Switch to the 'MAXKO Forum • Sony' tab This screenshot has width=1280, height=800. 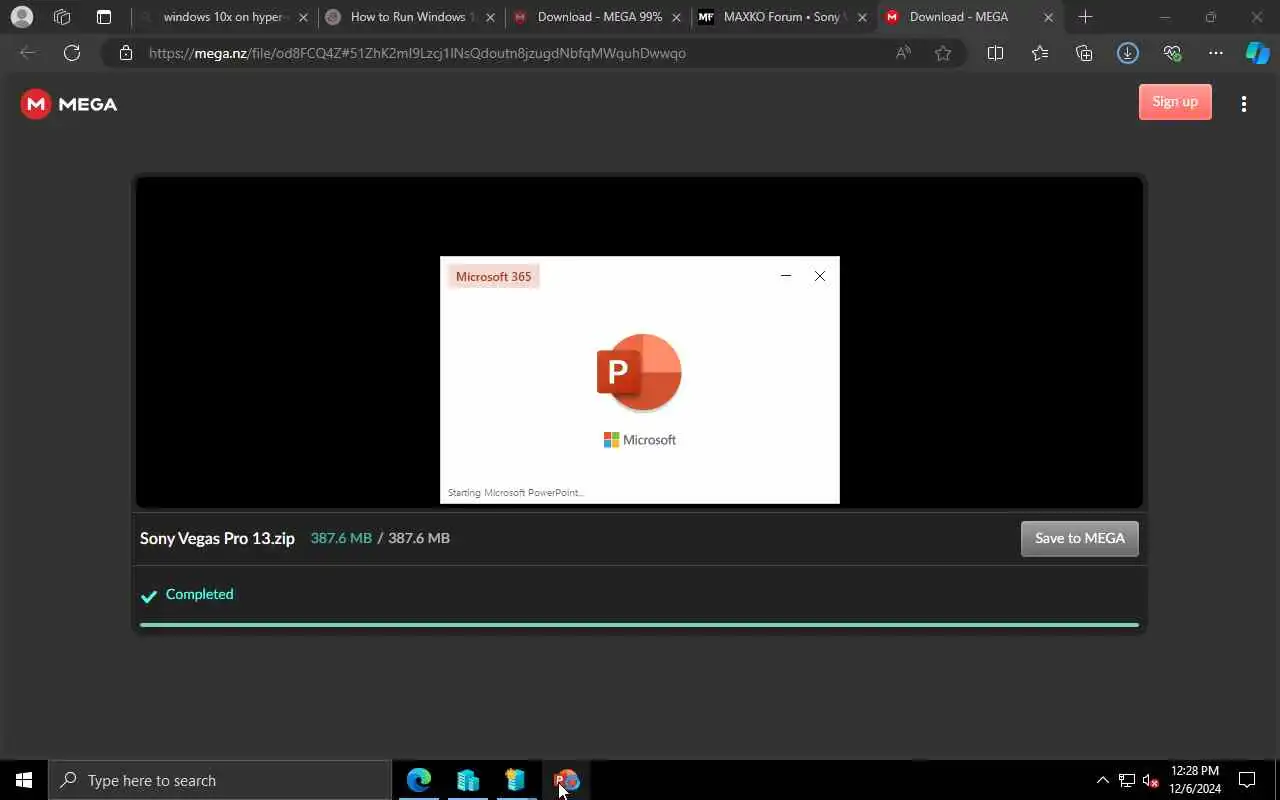click(781, 17)
